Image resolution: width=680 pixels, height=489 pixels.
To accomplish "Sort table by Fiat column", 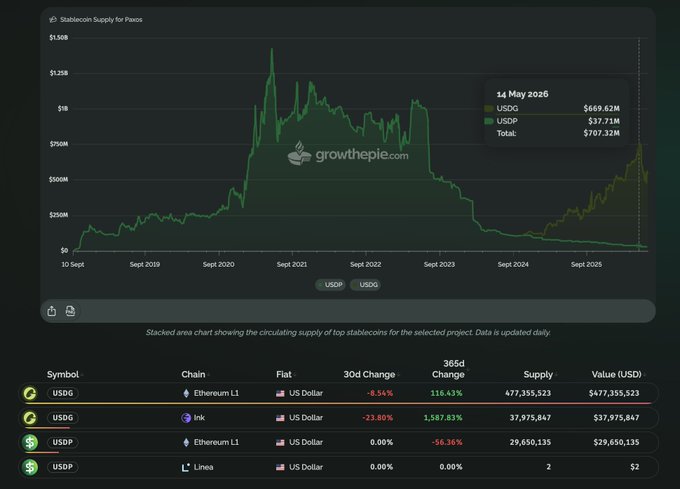I will click(x=286, y=375).
